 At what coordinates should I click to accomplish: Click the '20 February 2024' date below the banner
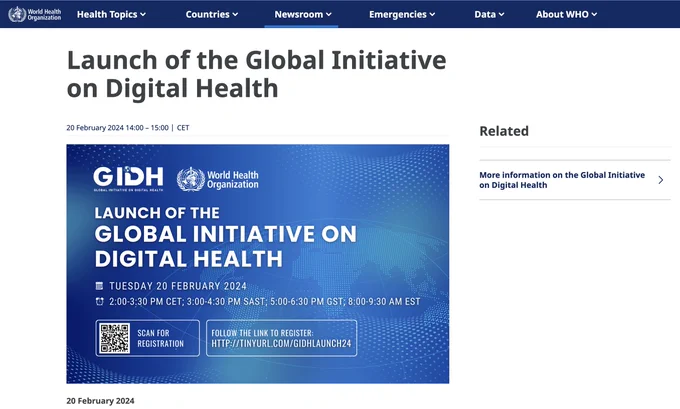(x=100, y=401)
